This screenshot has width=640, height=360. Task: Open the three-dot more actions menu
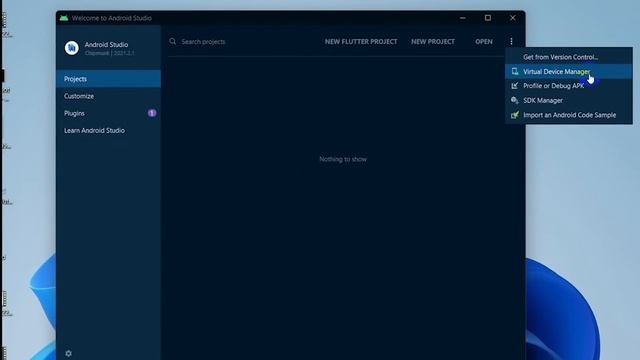pyautogui.click(x=511, y=41)
